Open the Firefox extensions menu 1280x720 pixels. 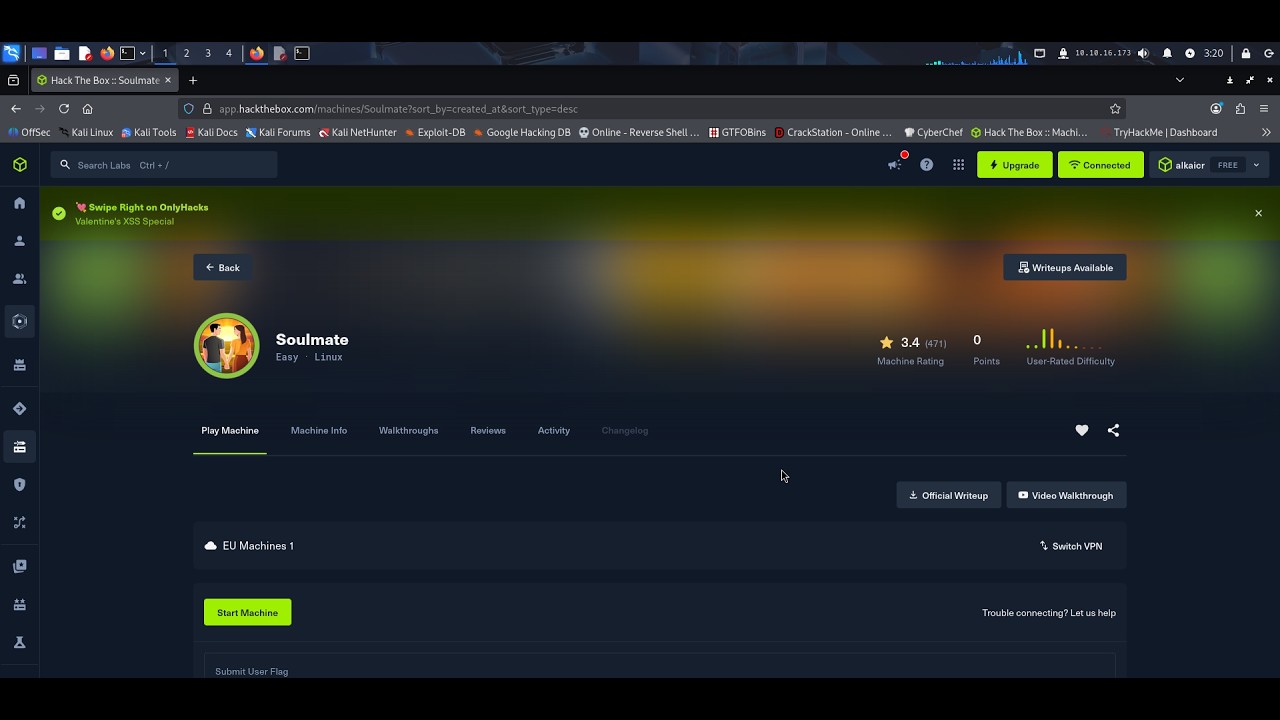[1241, 108]
